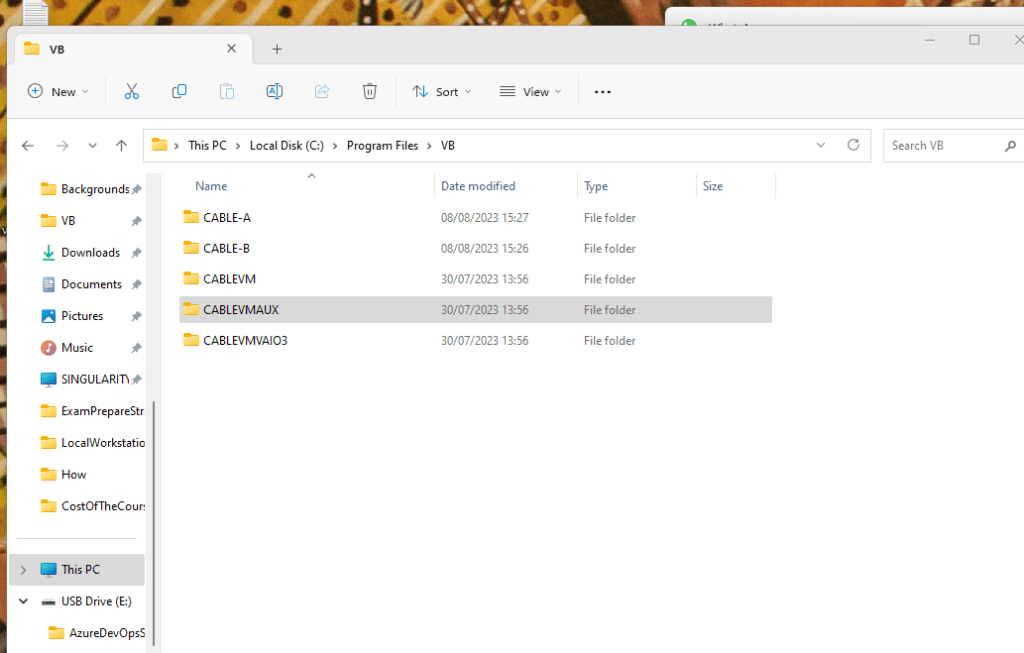Click the Delete trash icon
This screenshot has height=653, width=1024.
point(370,91)
